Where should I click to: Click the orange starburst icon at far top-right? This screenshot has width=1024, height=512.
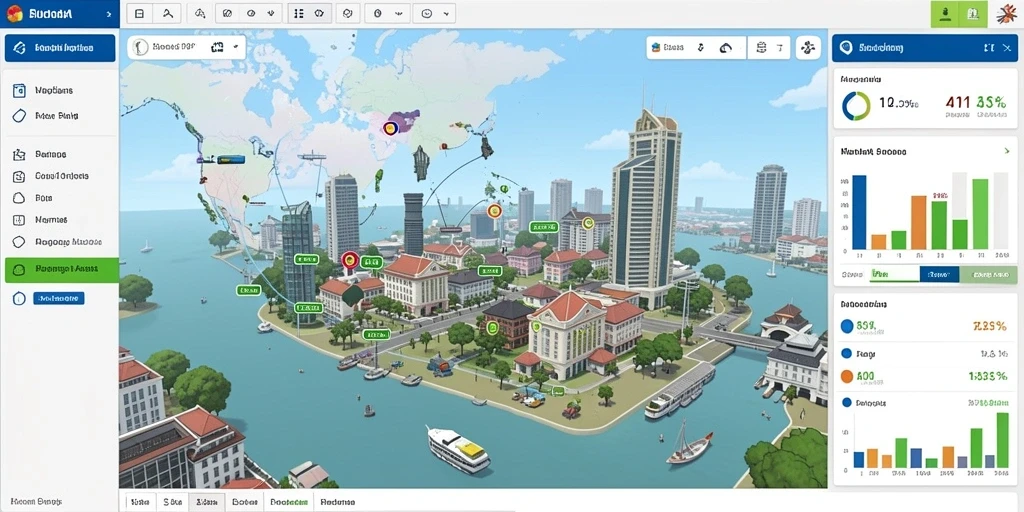point(1008,14)
